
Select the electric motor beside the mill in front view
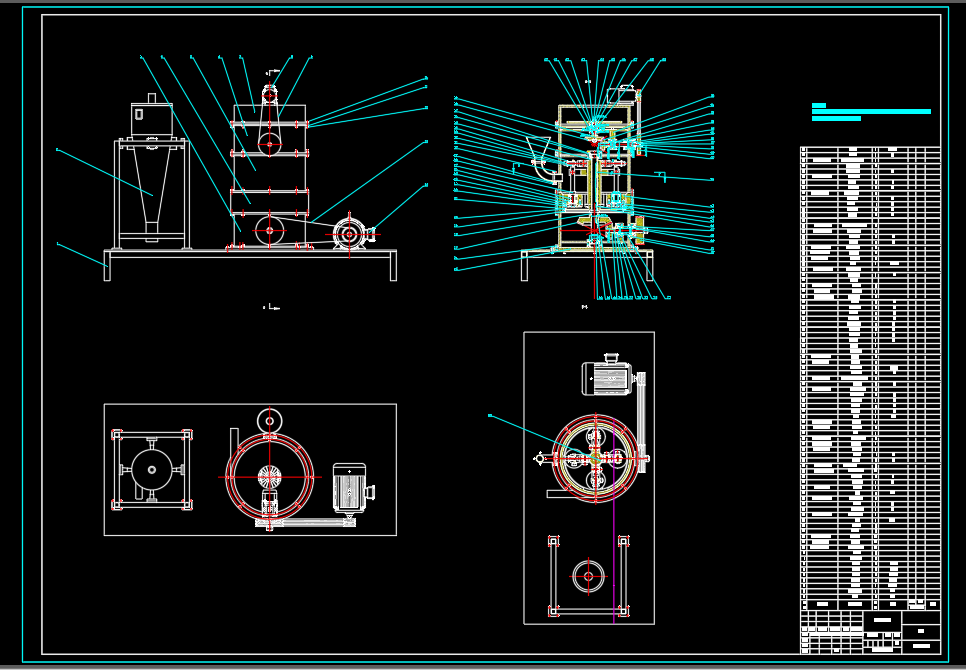[x=351, y=234]
